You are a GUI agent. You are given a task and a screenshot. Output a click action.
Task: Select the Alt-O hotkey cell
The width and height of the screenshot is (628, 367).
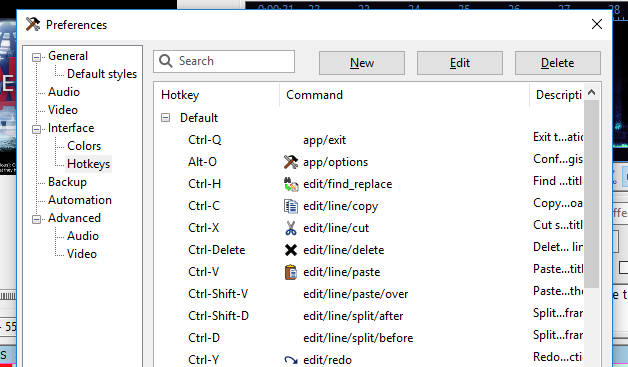pyautogui.click(x=202, y=162)
